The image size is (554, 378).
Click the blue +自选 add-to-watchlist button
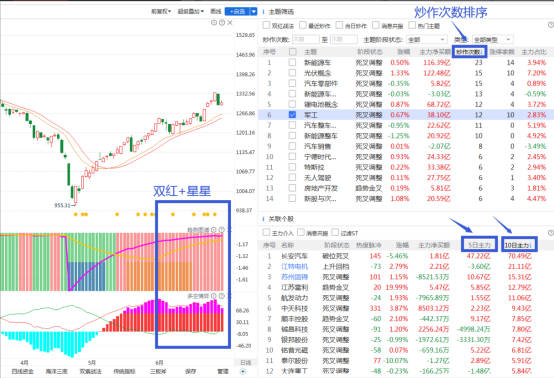point(237,11)
